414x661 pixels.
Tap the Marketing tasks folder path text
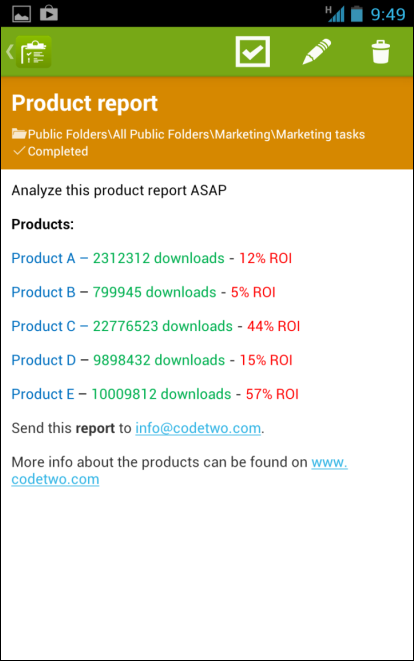[320, 134]
